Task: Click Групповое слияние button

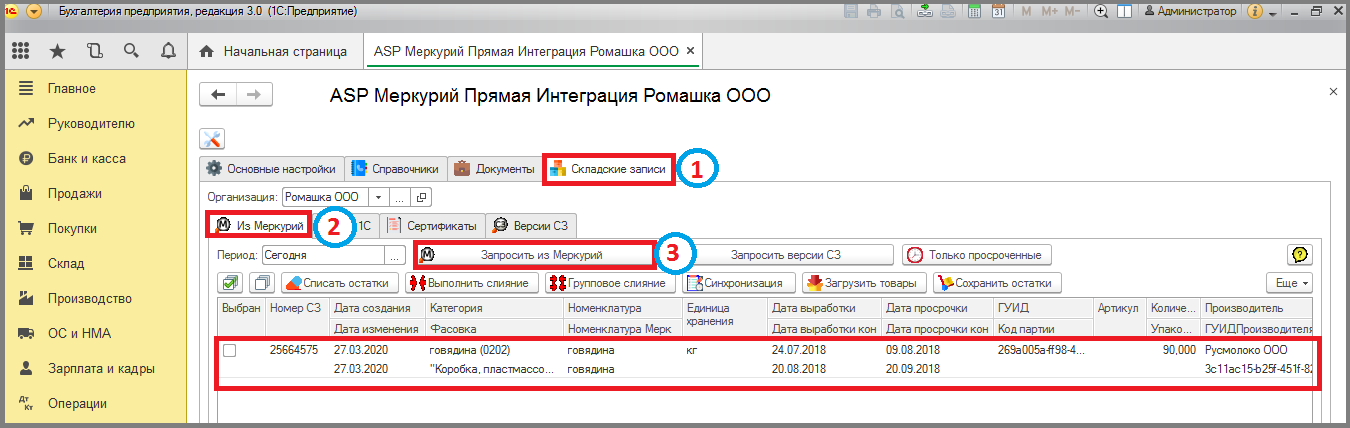Action: click(610, 283)
